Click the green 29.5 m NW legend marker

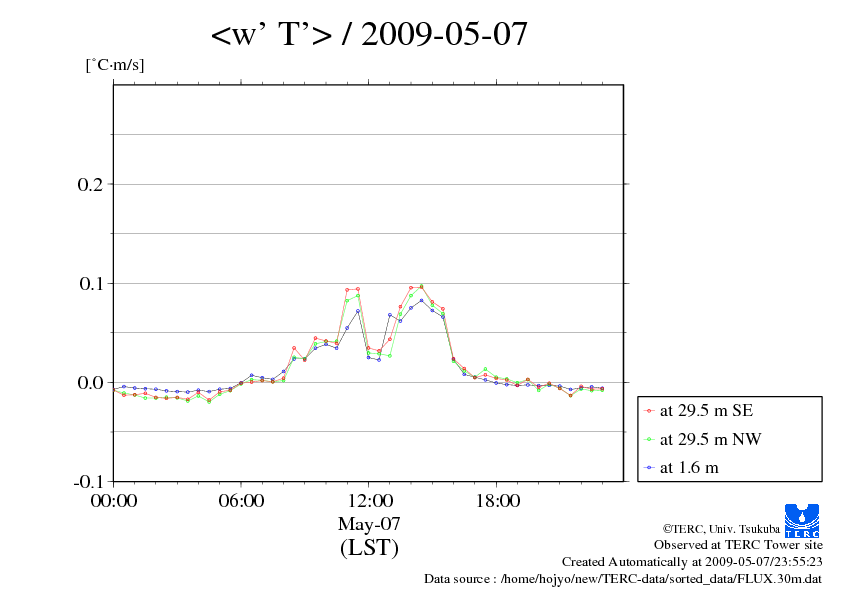click(649, 439)
